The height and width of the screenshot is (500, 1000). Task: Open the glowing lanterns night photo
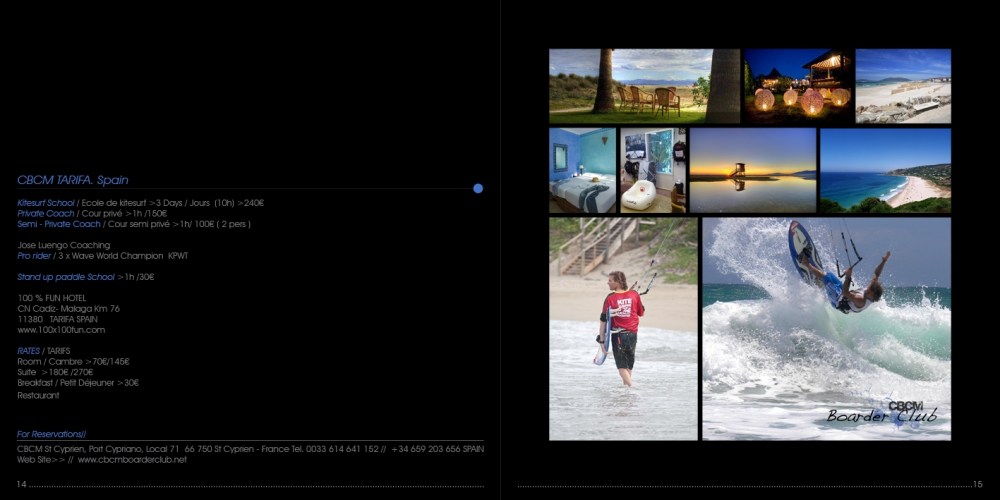pos(798,86)
